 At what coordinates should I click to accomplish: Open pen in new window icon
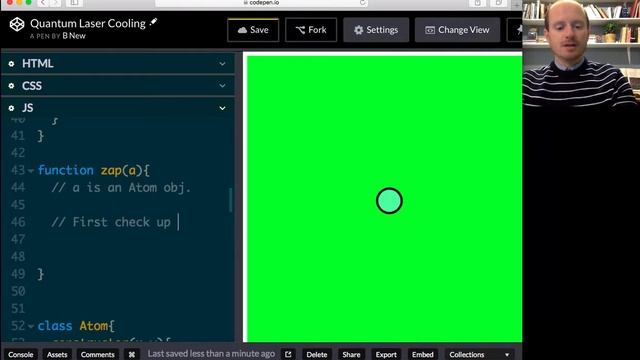pyautogui.click(x=288, y=354)
